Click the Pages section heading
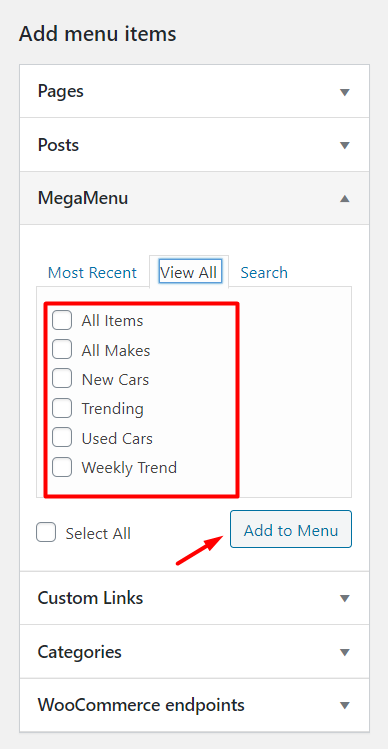The width and height of the screenshot is (388, 749). click(x=61, y=92)
